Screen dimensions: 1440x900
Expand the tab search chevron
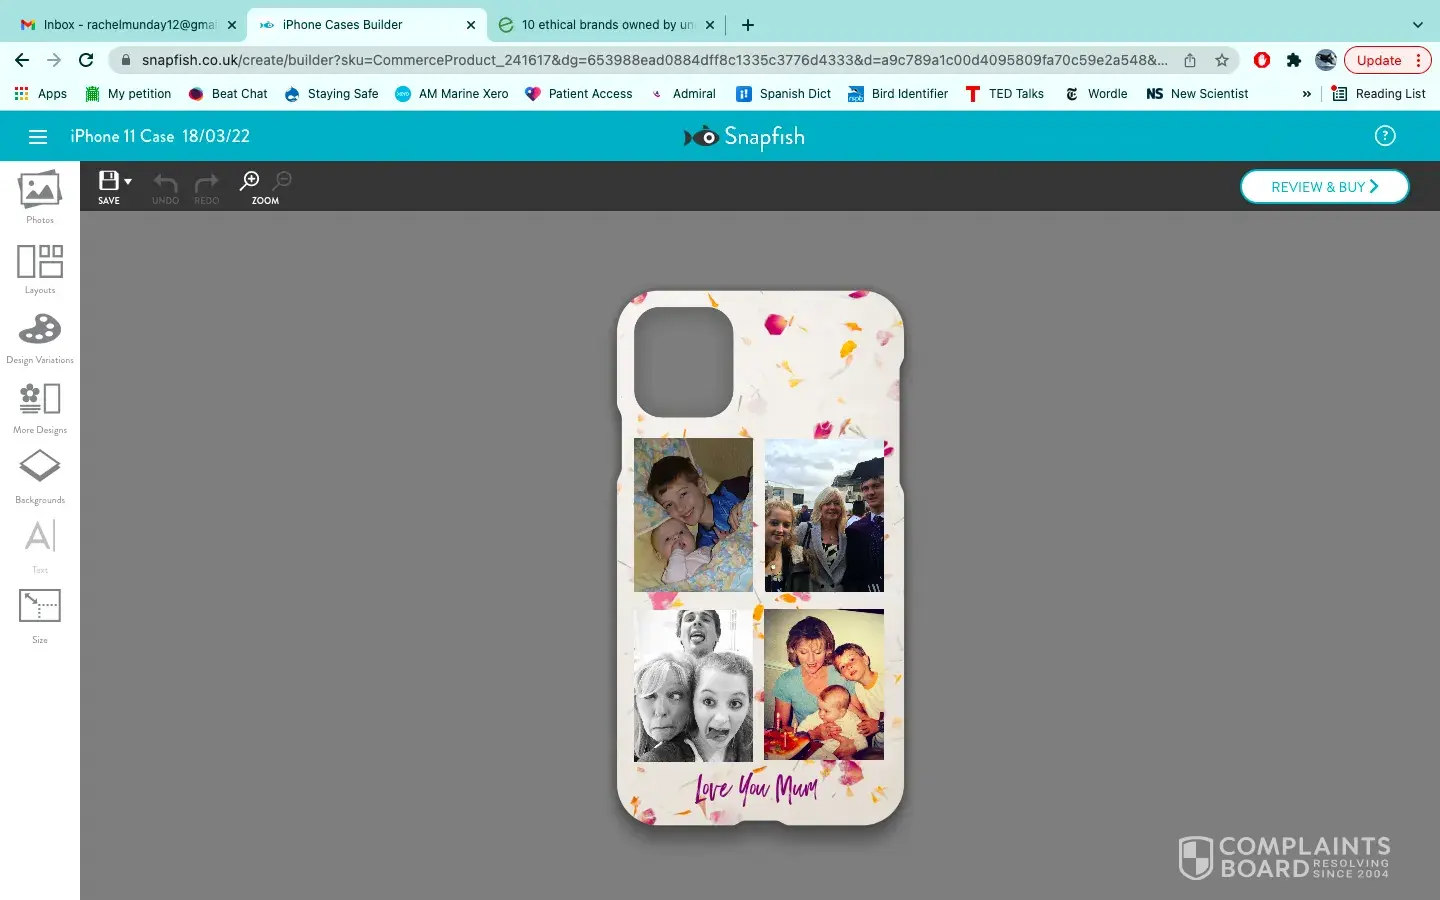(x=1417, y=25)
